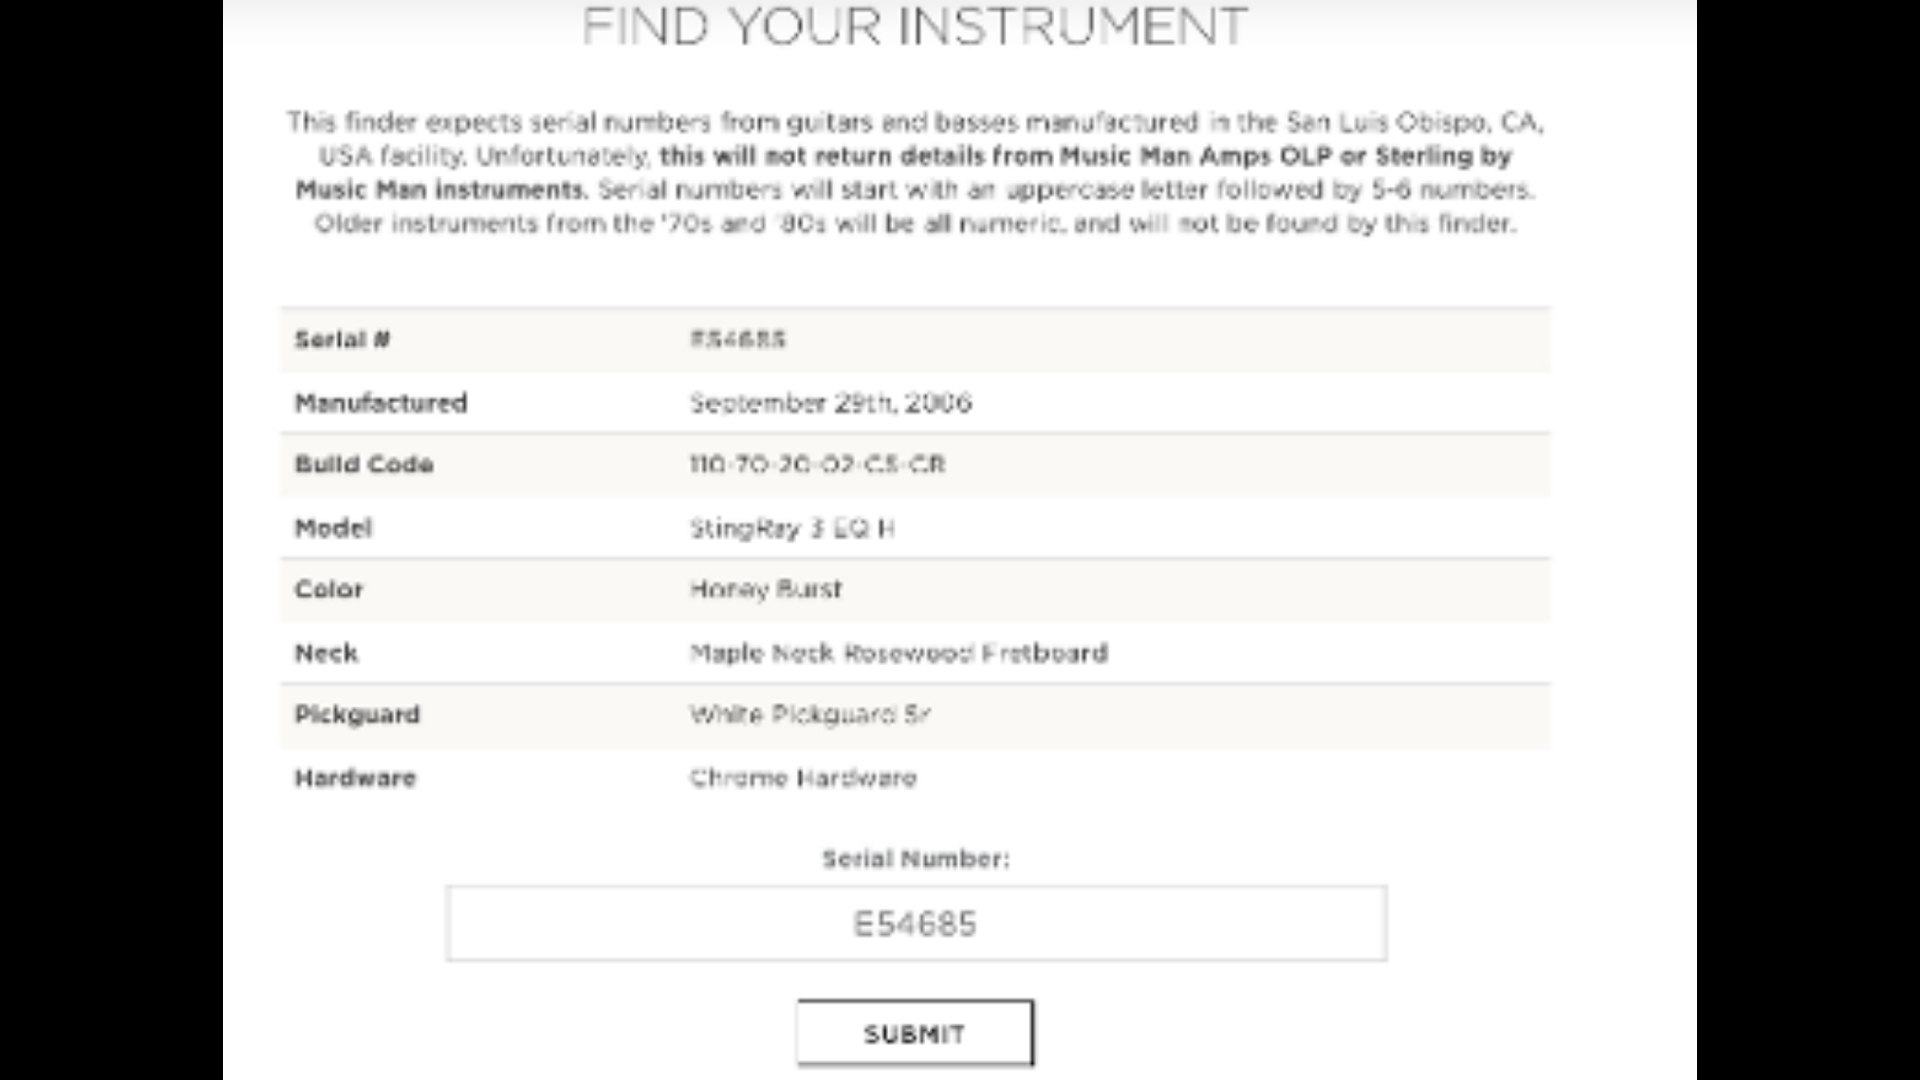The width and height of the screenshot is (1920, 1080).
Task: Click the Hardware row label
Action: click(355, 778)
